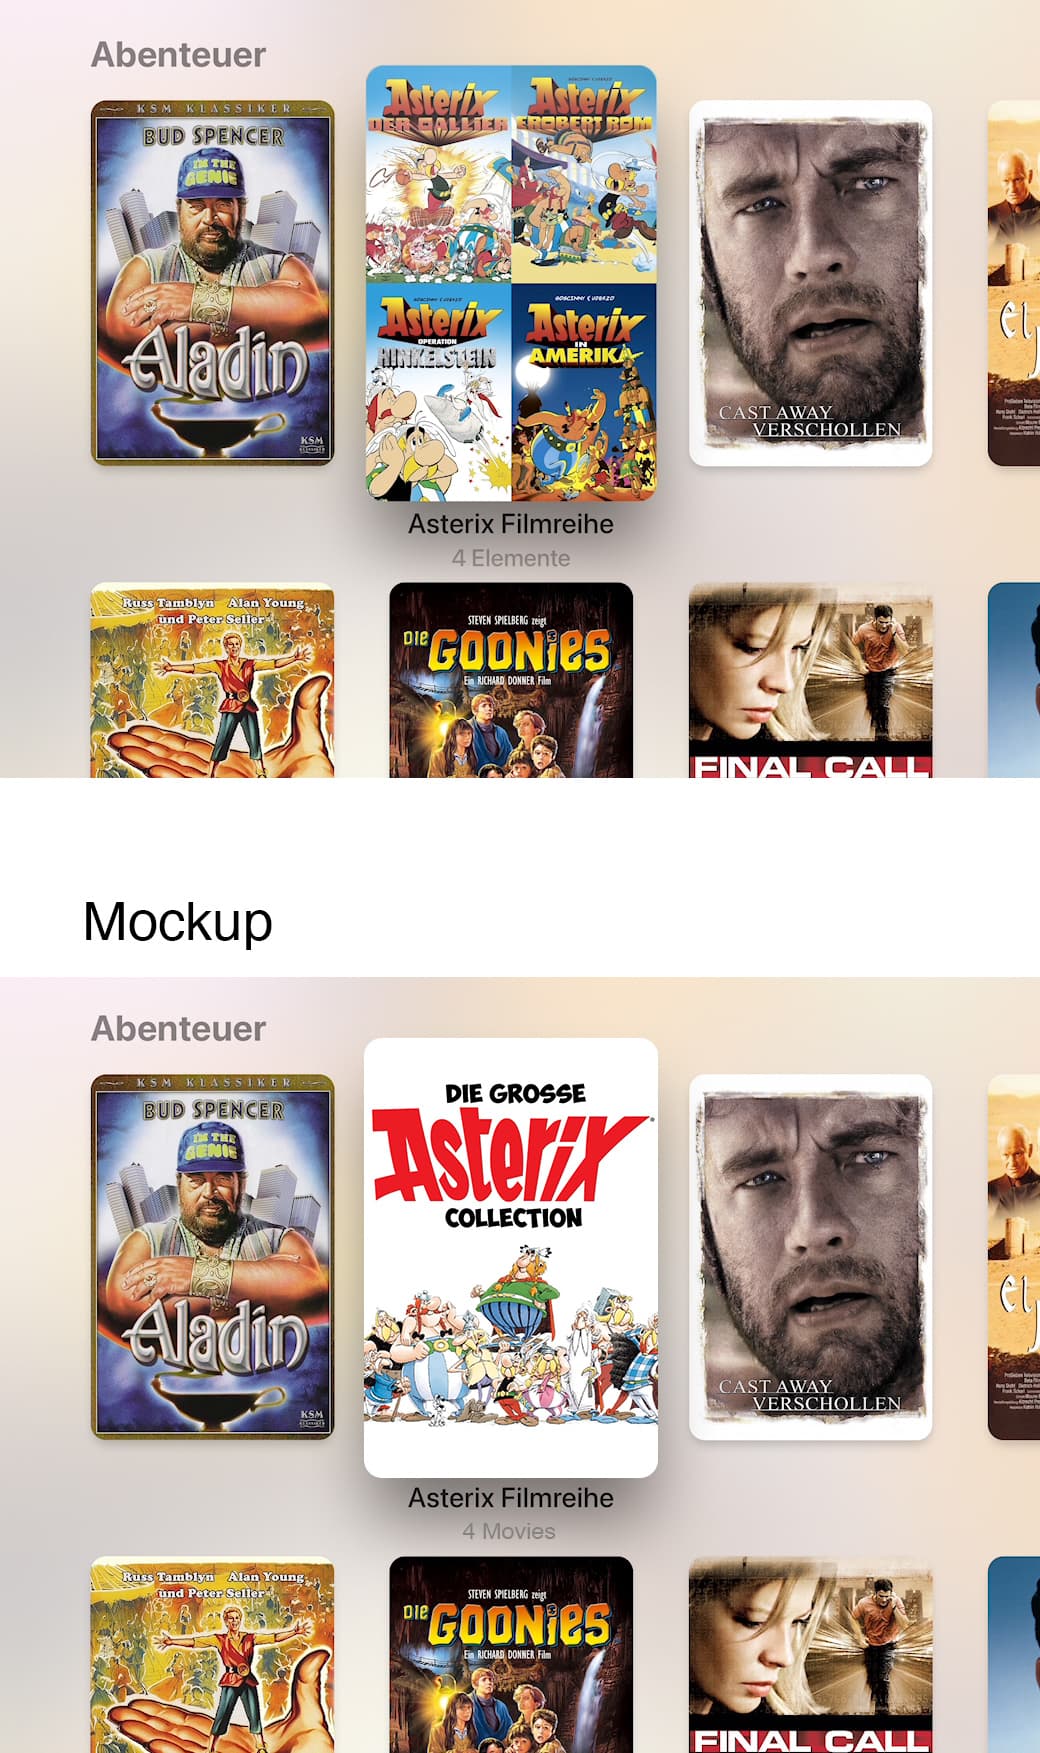Click the top Abenteuer section heading
1040x1753 pixels.
click(179, 54)
